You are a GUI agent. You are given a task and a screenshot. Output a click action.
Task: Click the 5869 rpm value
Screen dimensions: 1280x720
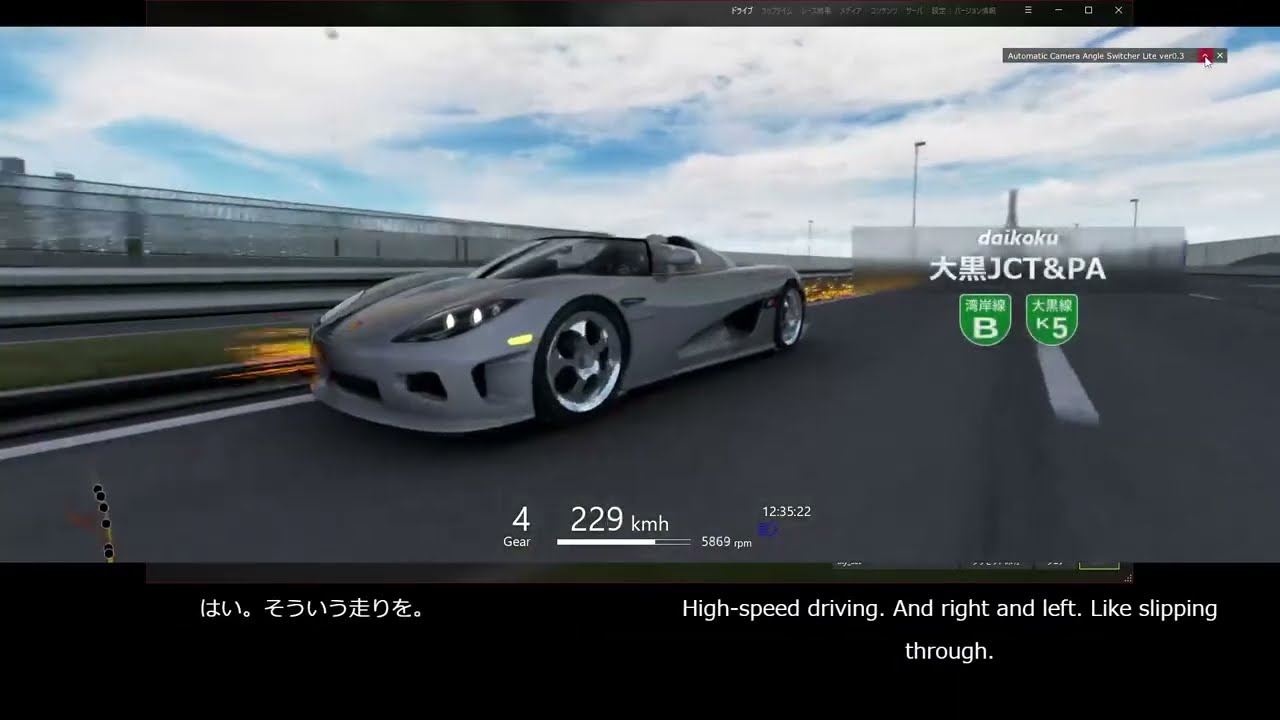click(x=726, y=542)
